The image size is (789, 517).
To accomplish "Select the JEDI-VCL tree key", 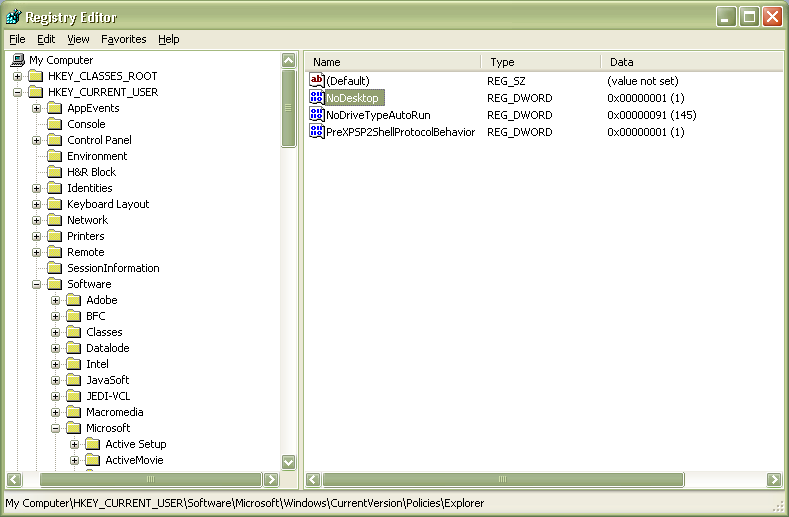I will pyautogui.click(x=108, y=397).
